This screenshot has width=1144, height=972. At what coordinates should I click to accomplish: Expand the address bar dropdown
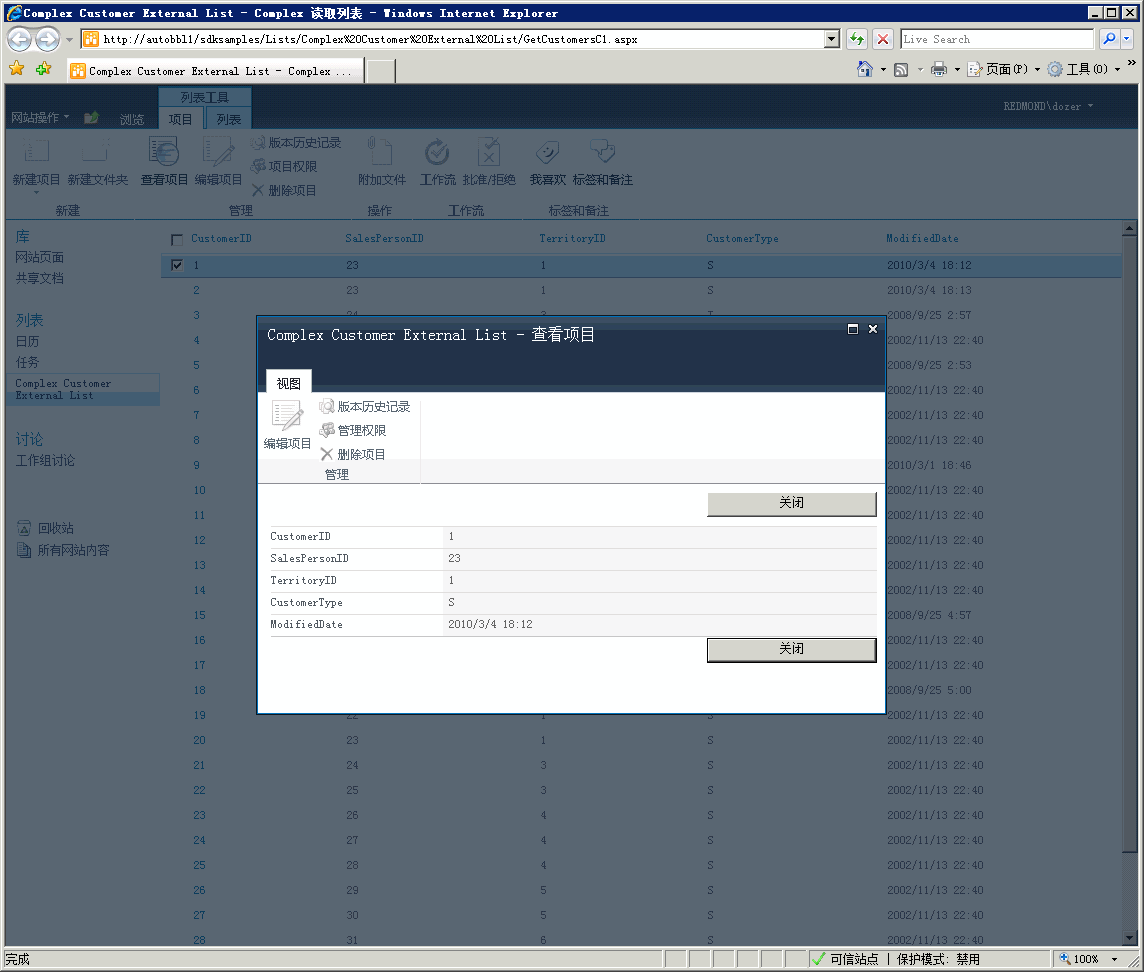coord(832,39)
